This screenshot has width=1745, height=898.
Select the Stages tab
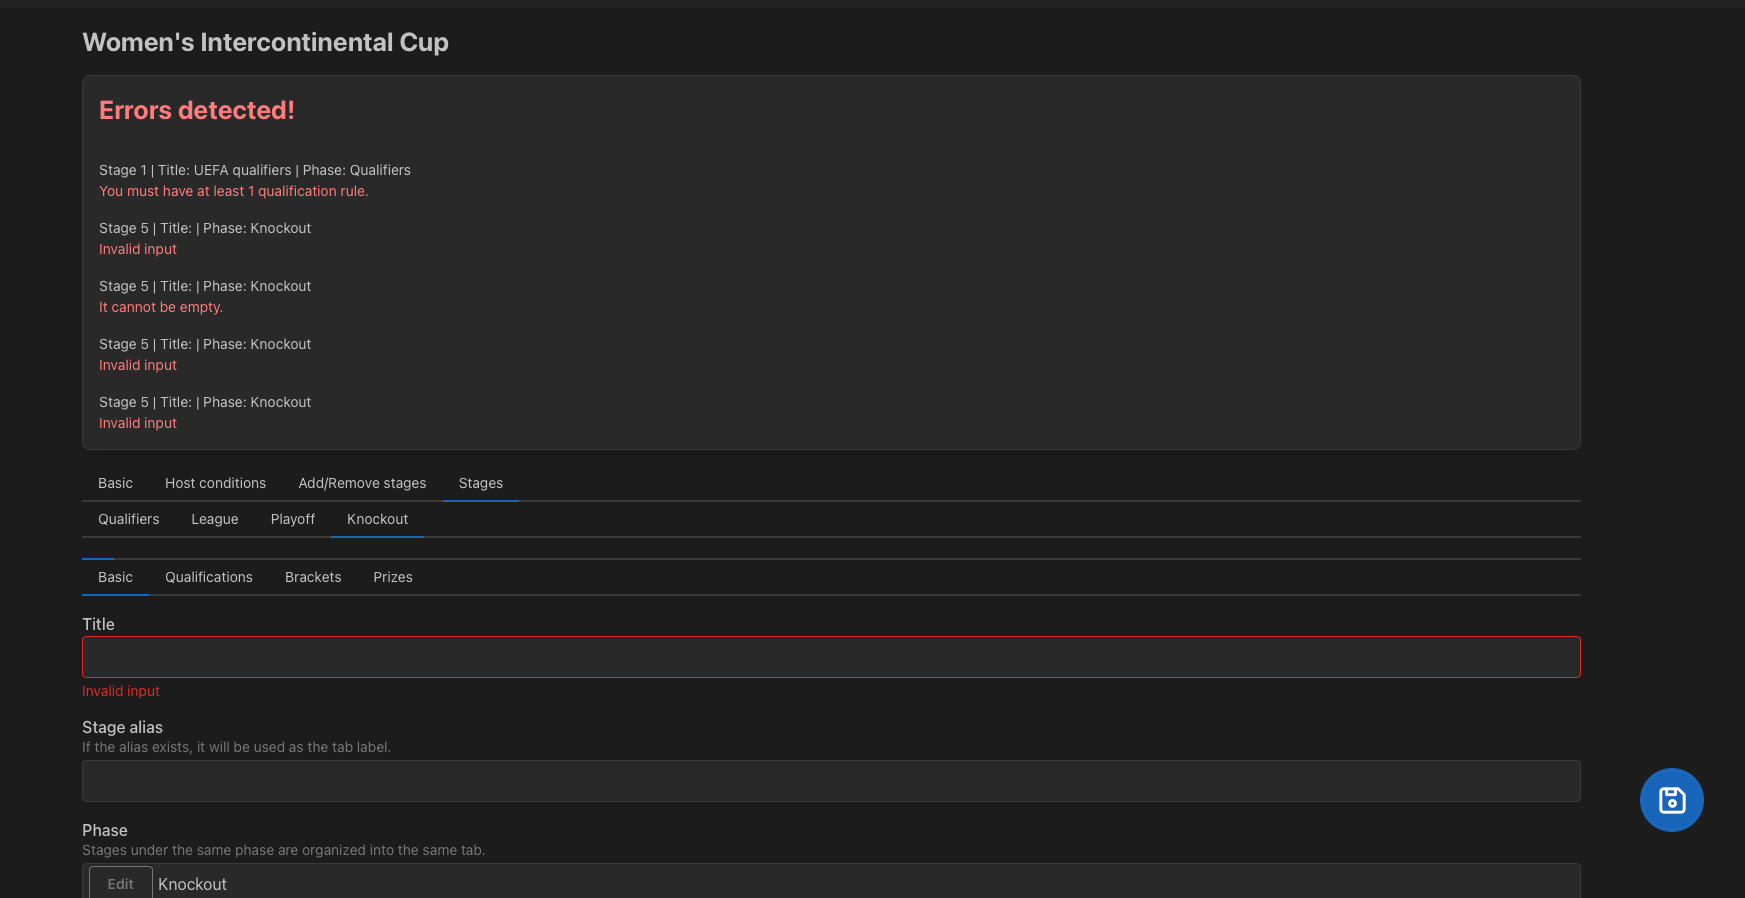480,483
